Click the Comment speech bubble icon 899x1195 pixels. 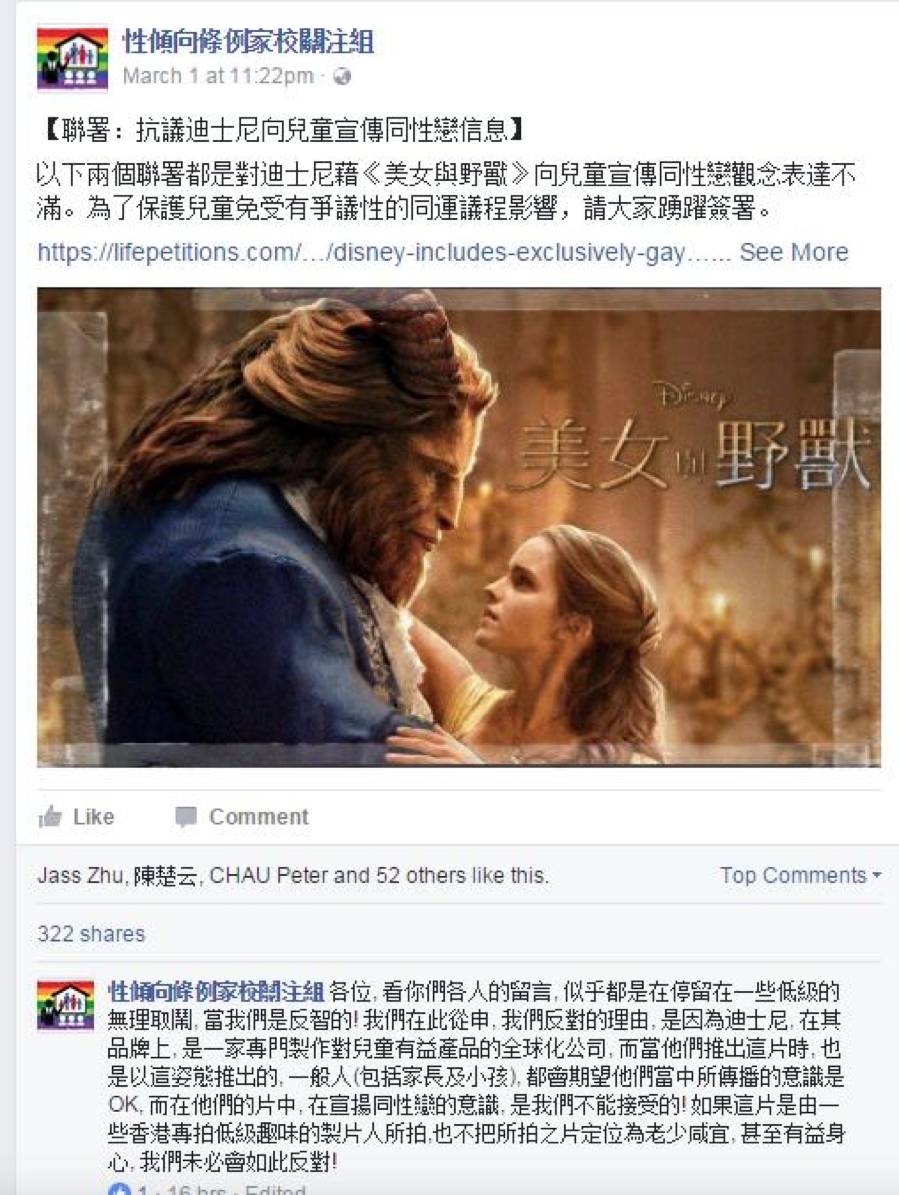tap(185, 817)
